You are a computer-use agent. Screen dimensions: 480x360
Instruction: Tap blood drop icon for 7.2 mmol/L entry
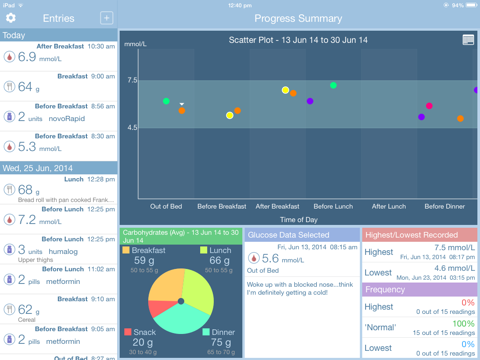point(10,220)
